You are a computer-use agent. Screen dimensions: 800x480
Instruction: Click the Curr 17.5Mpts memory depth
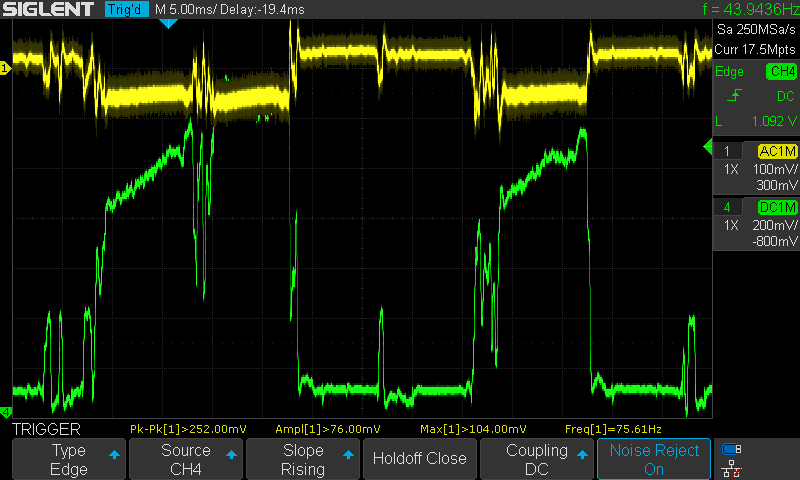(x=755, y=49)
